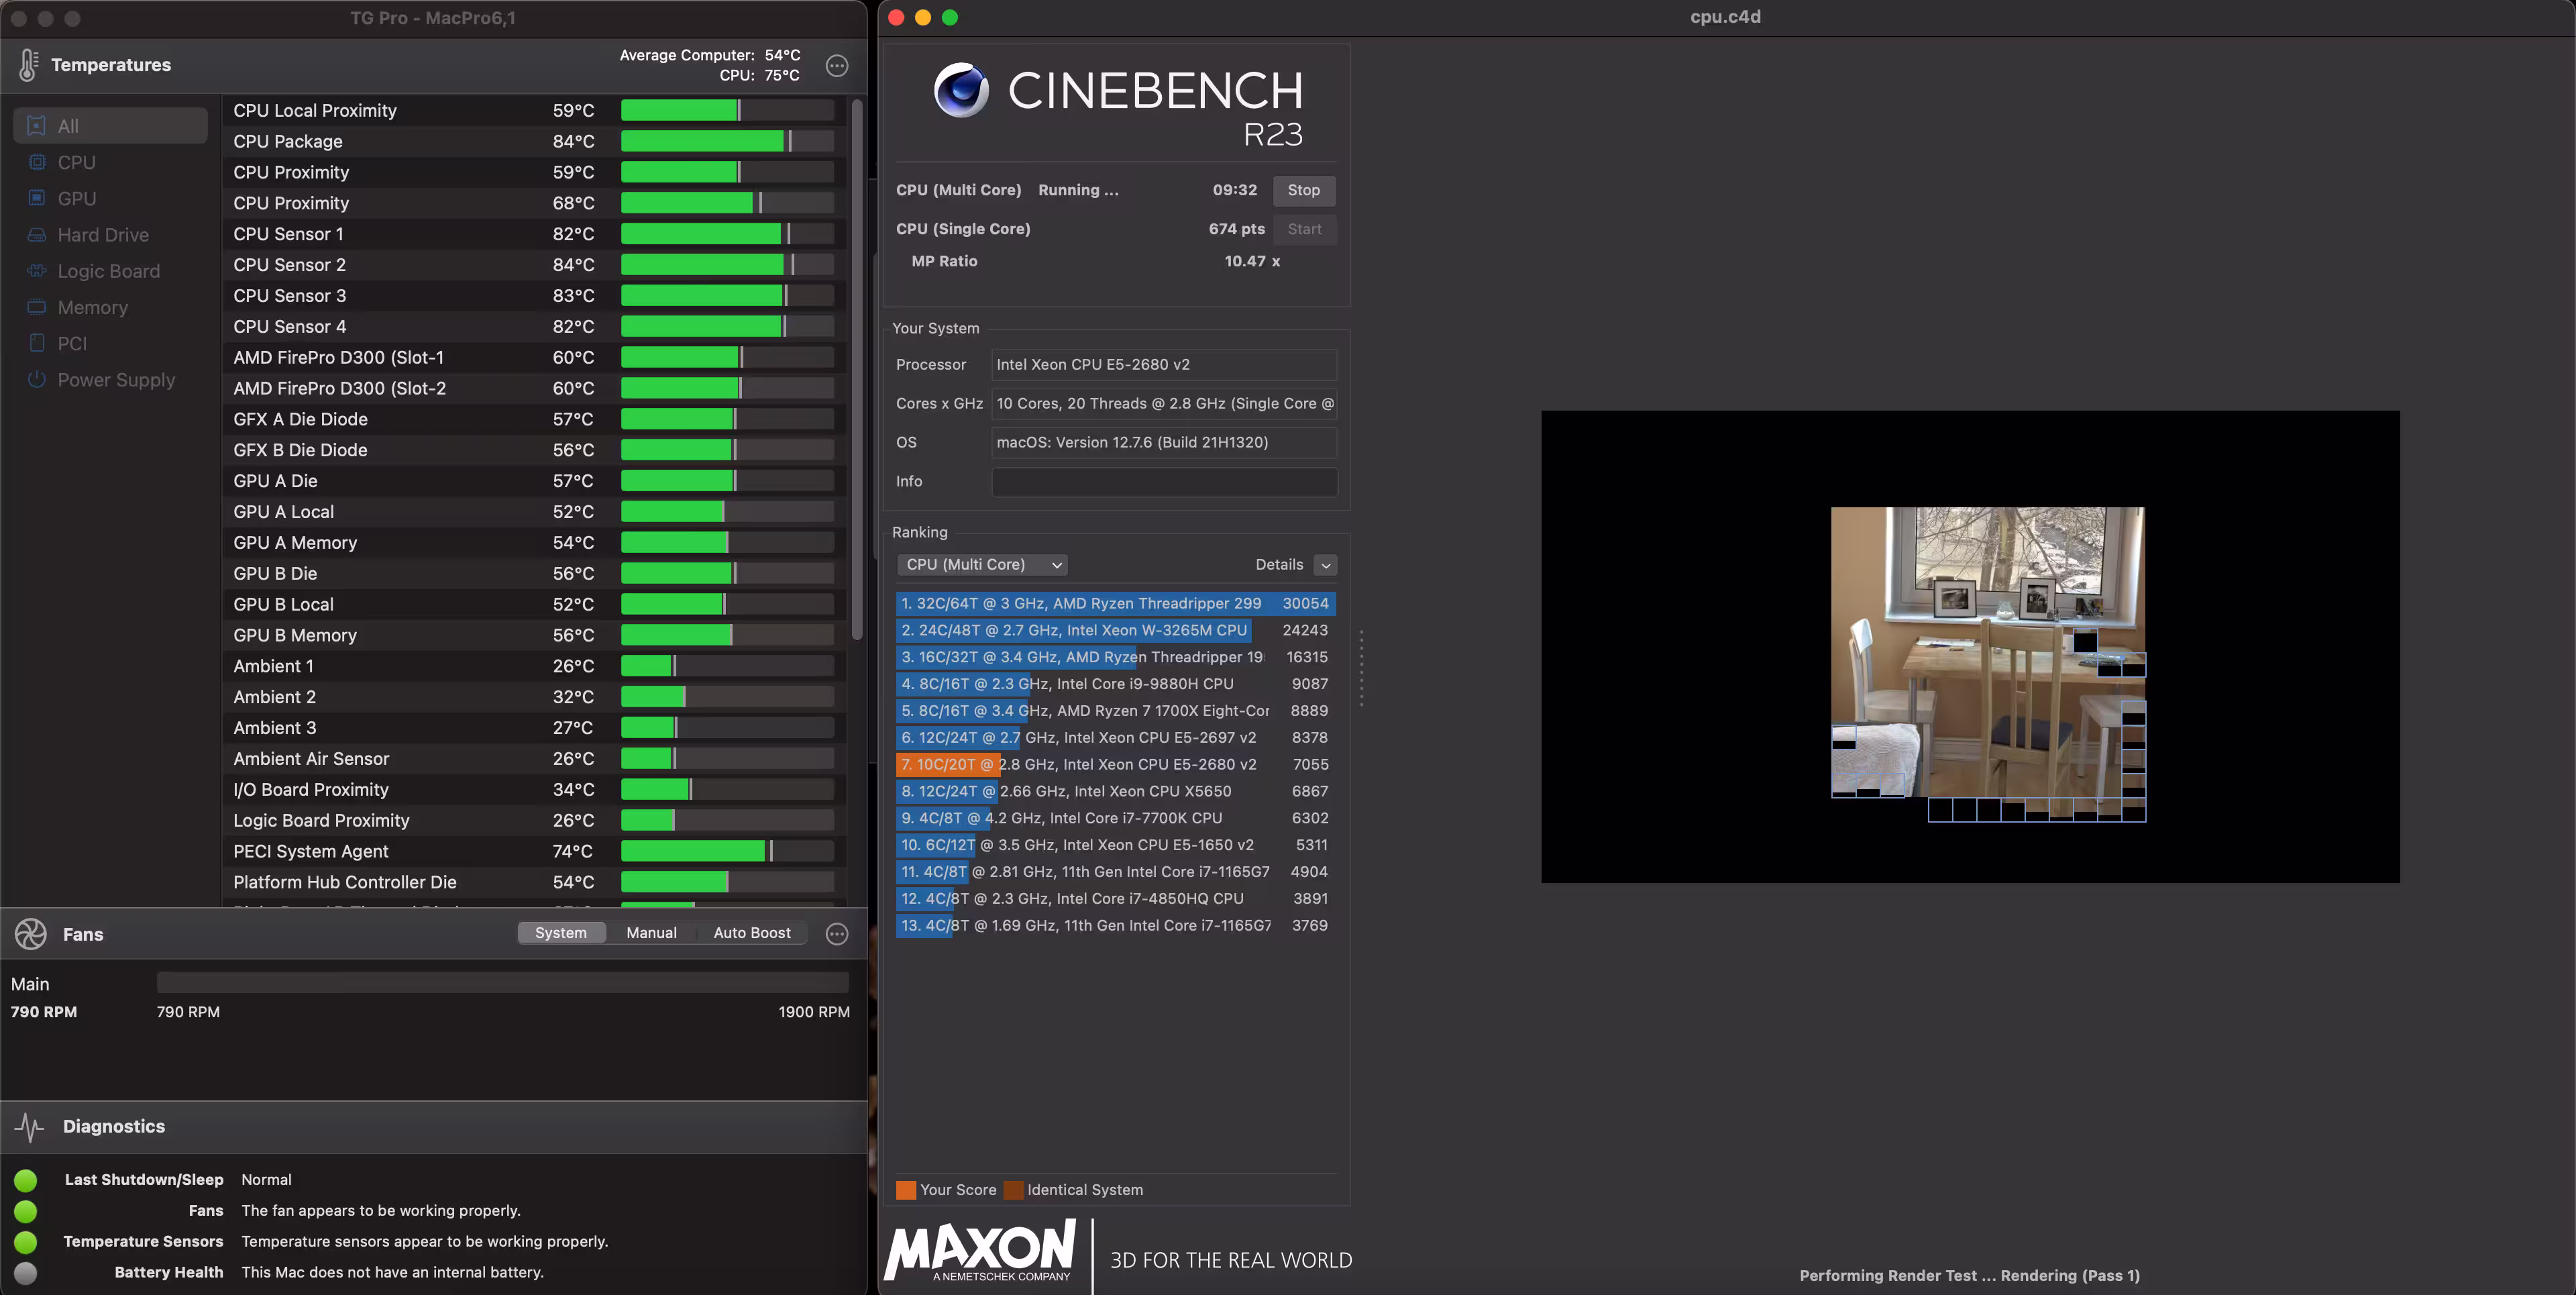Click the GPU A Memory temperature row

pyautogui.click(x=534, y=543)
